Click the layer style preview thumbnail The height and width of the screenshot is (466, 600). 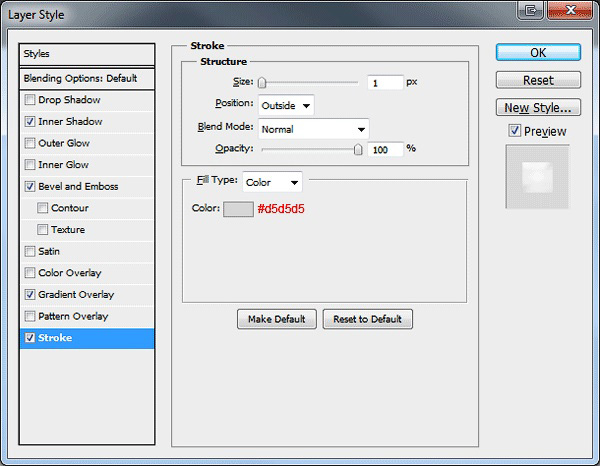[537, 177]
